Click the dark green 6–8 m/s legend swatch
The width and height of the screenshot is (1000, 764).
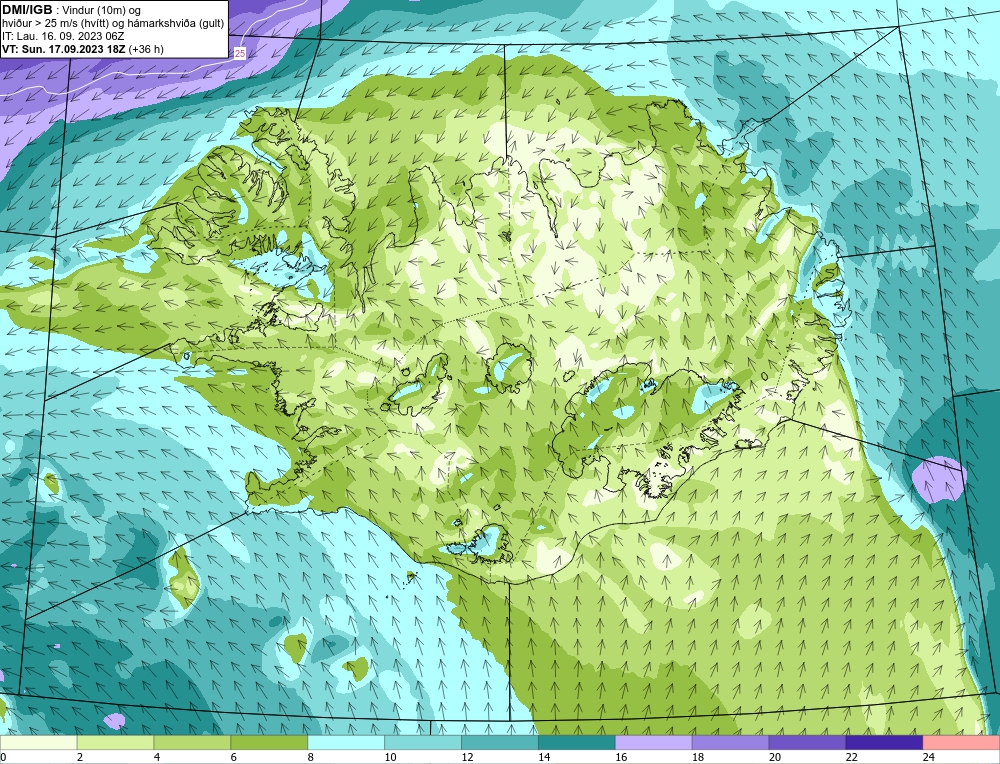pos(269,742)
